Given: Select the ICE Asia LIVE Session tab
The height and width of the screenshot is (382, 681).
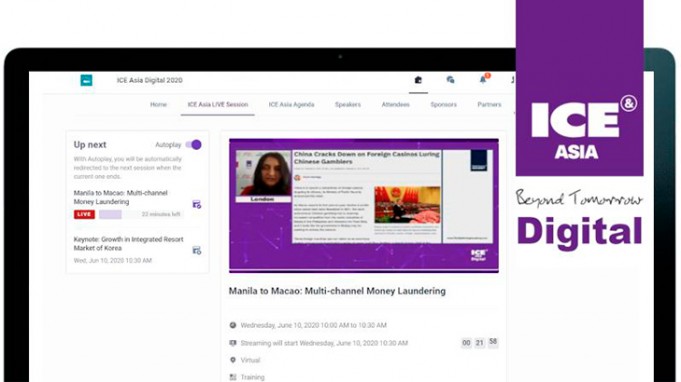Looking at the screenshot, I should click(x=218, y=105).
